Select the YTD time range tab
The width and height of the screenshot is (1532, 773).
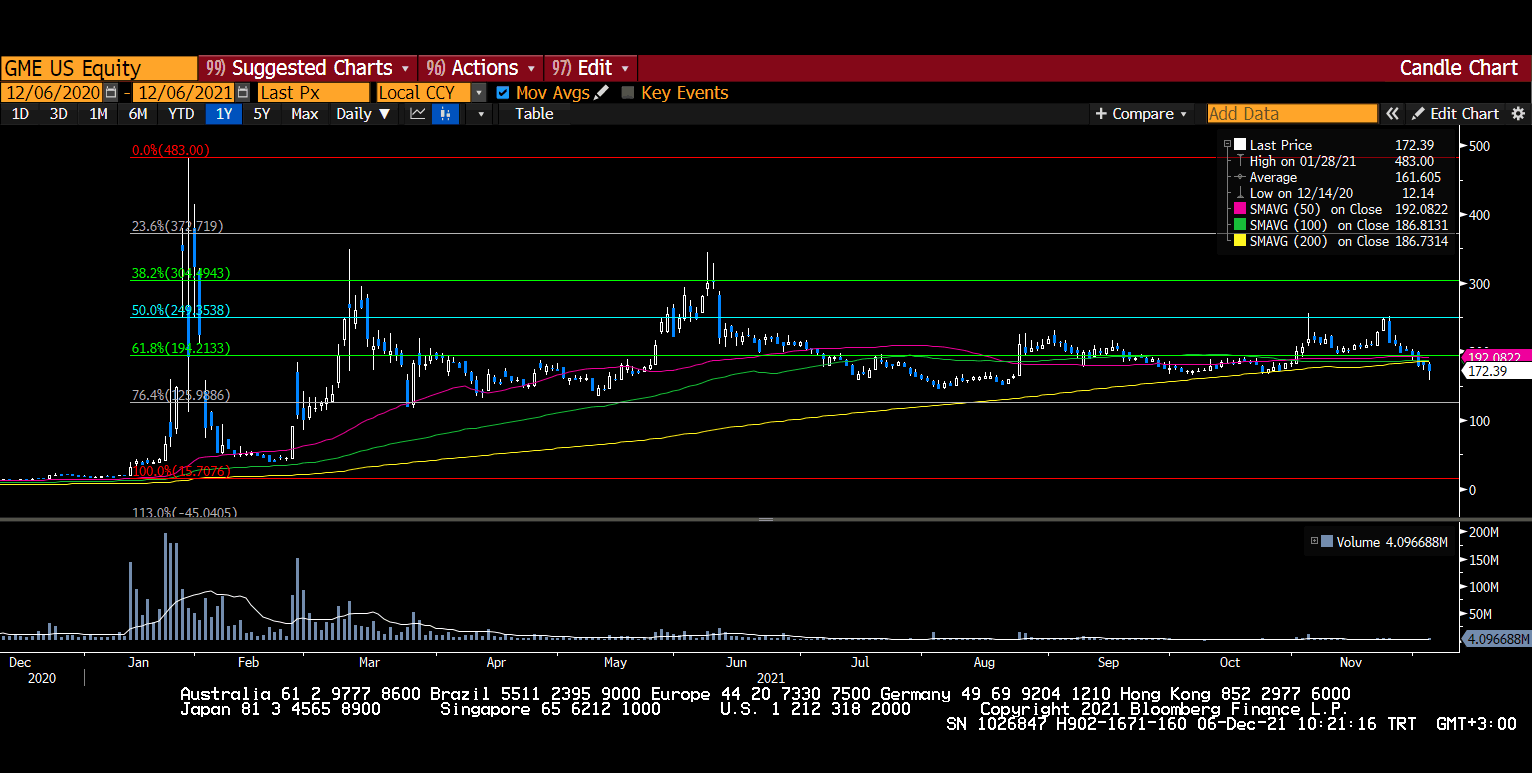181,114
